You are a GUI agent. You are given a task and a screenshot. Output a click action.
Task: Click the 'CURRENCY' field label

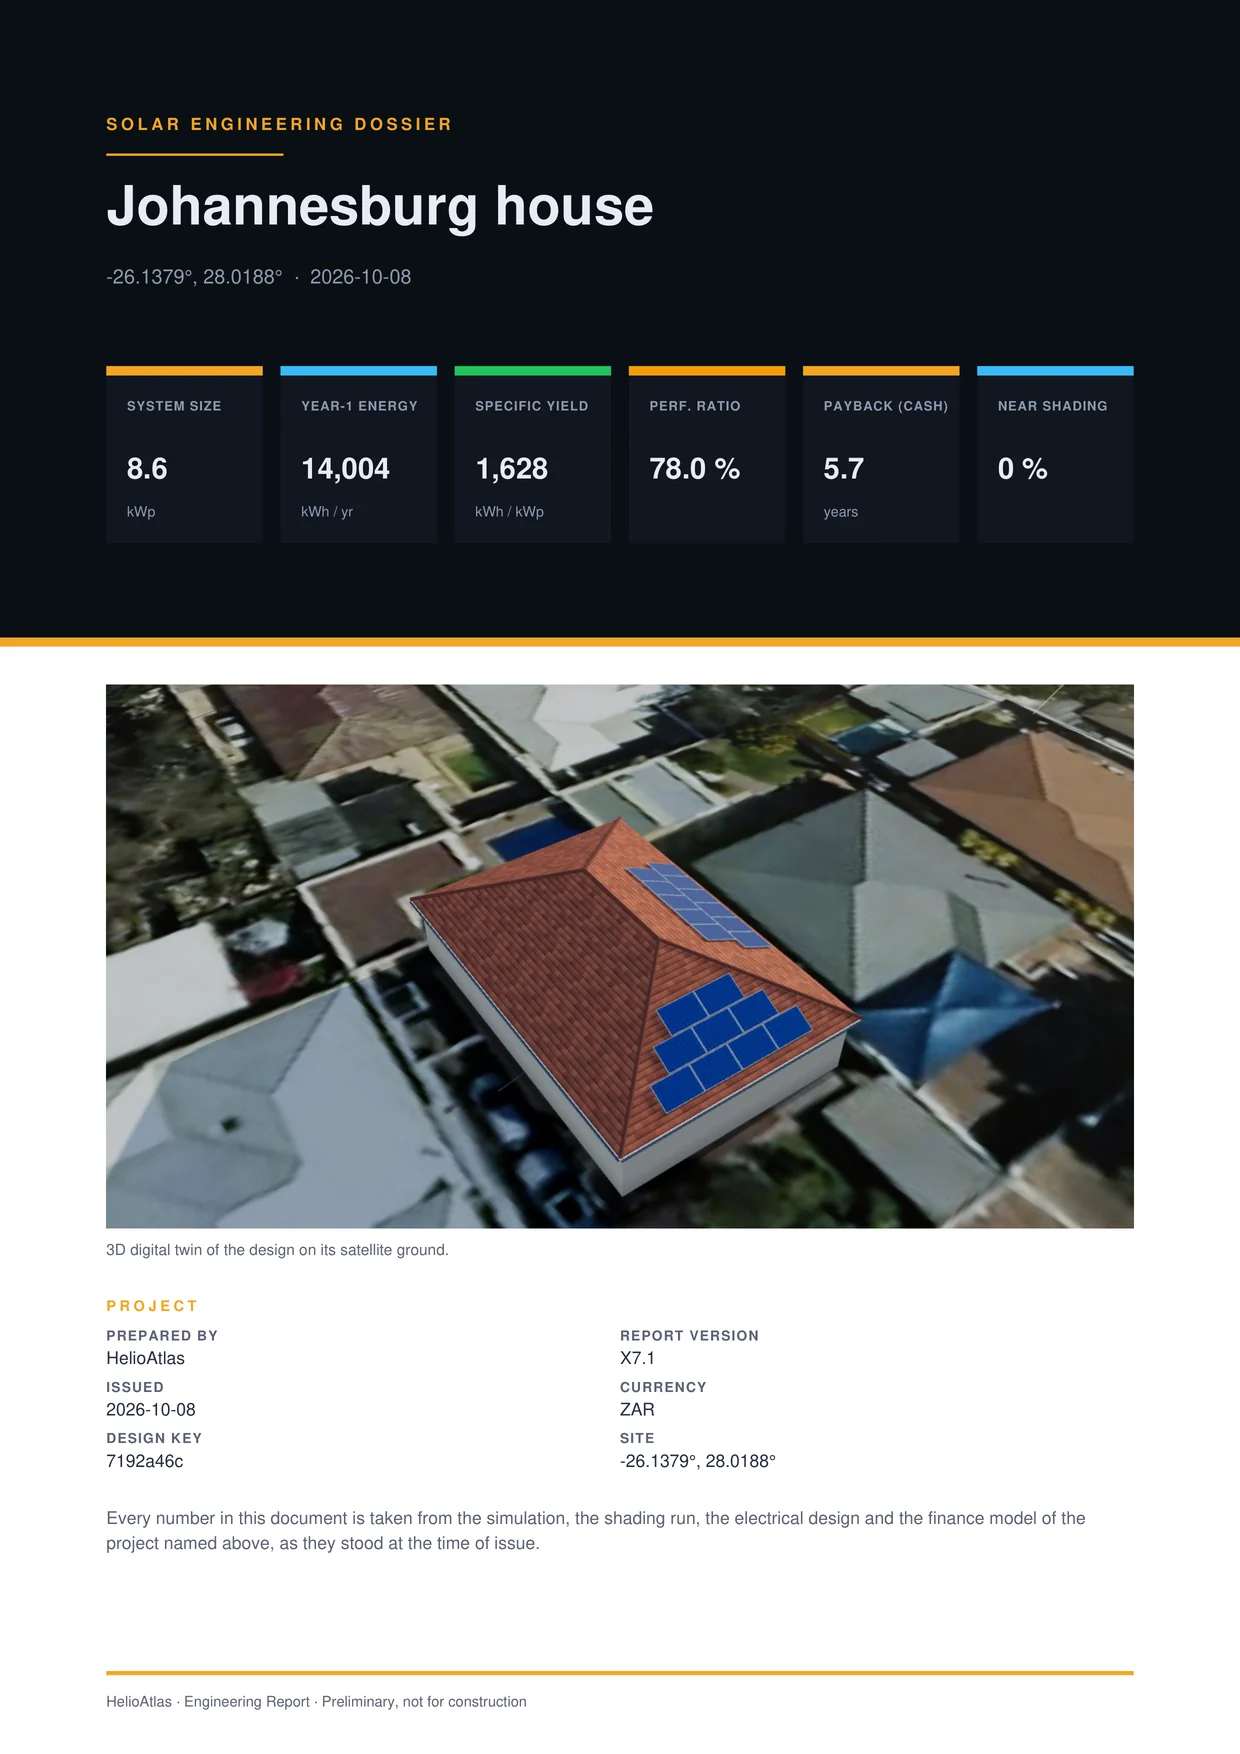coord(663,1387)
